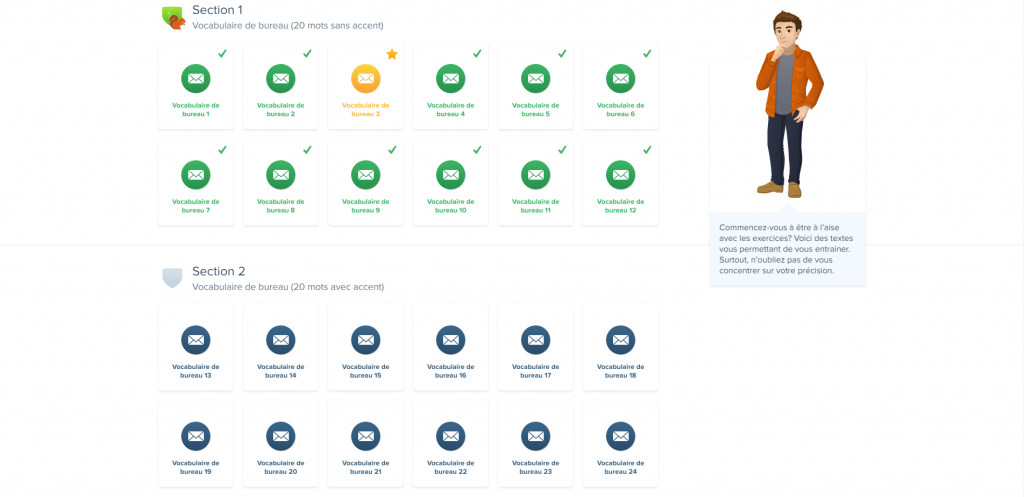The image size is (1024, 497).
Task: Click the green checkmark on exercise 1
Action: (222, 54)
